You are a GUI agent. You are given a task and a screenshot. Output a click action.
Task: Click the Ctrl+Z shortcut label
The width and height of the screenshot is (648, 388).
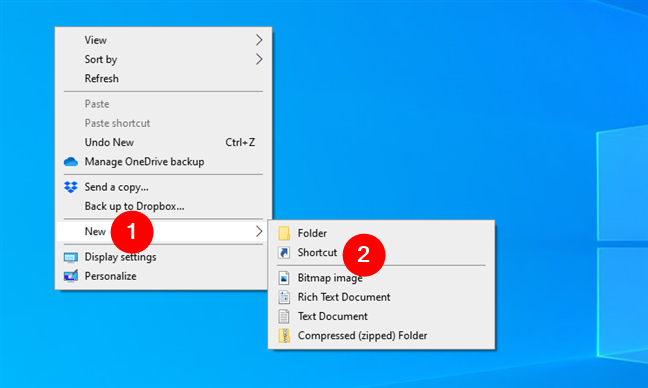coord(240,143)
